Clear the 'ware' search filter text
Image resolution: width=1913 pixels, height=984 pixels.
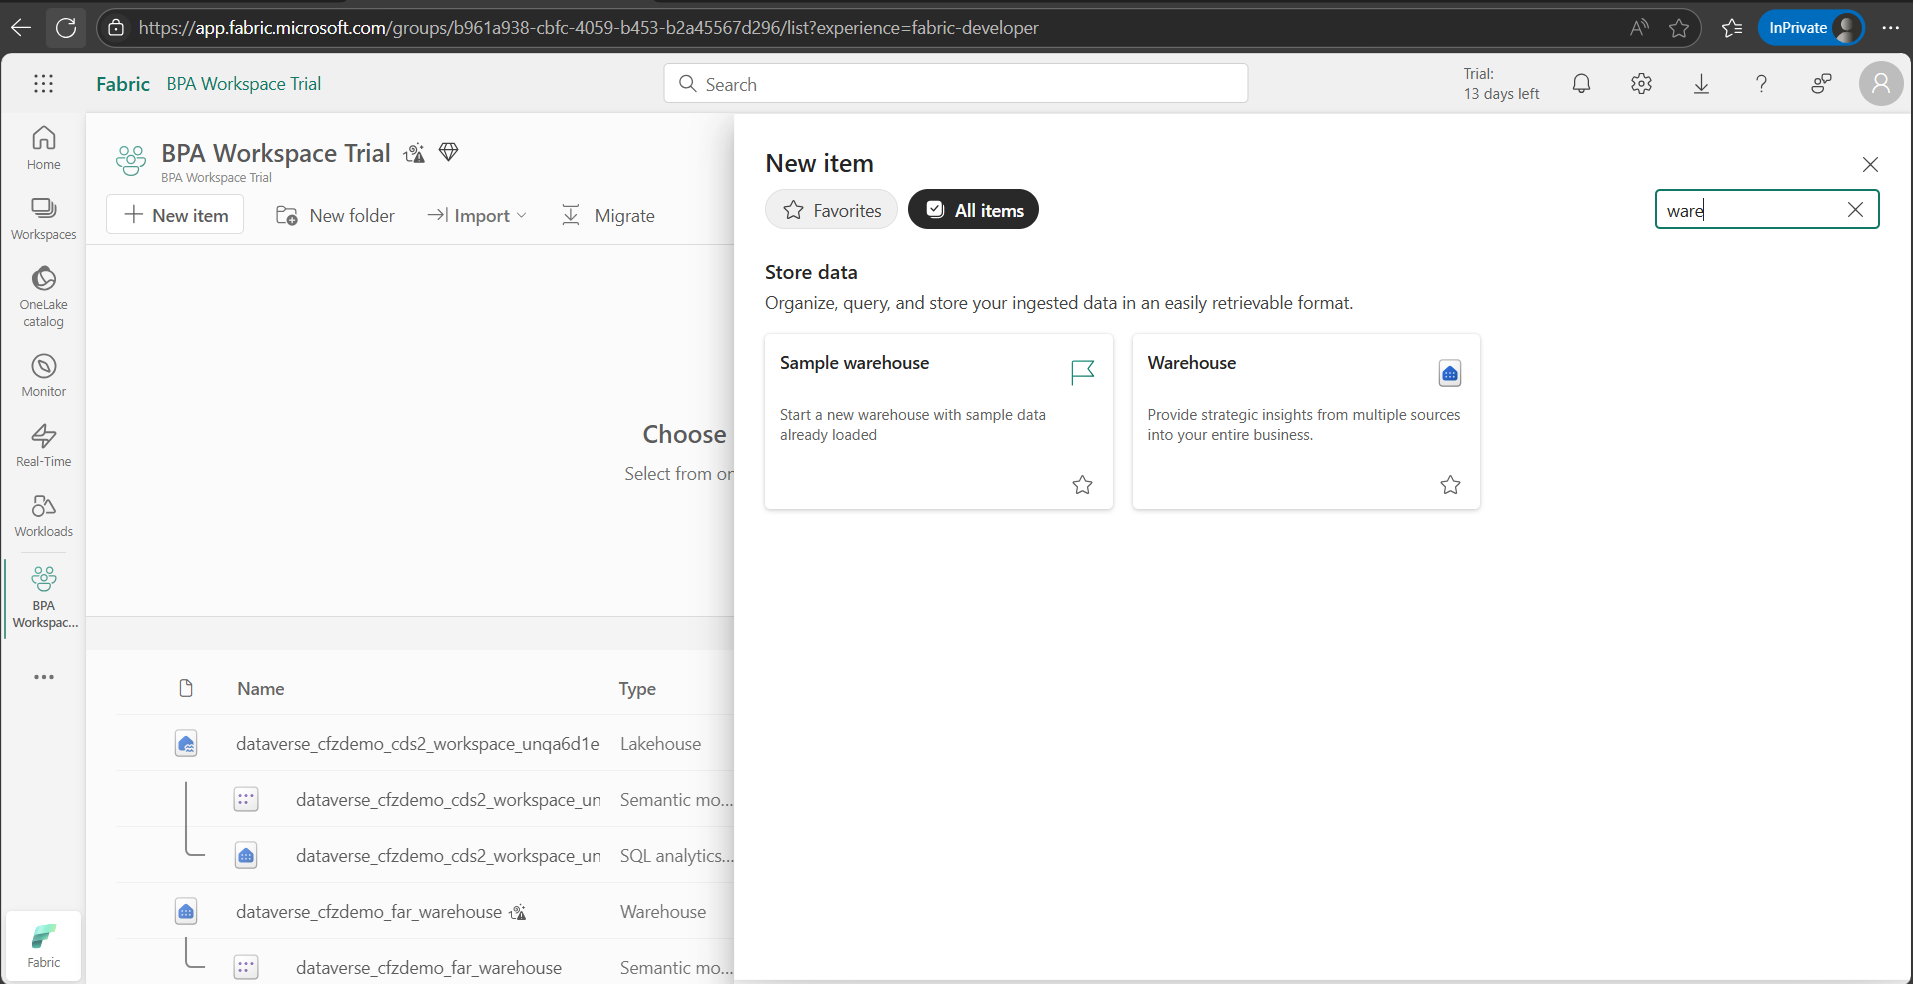click(1855, 210)
